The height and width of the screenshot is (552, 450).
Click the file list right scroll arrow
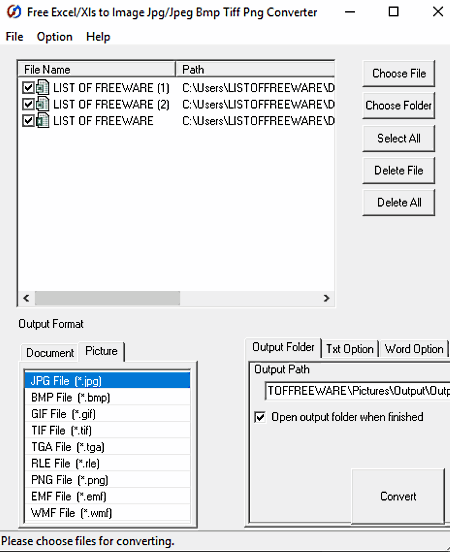click(326, 298)
